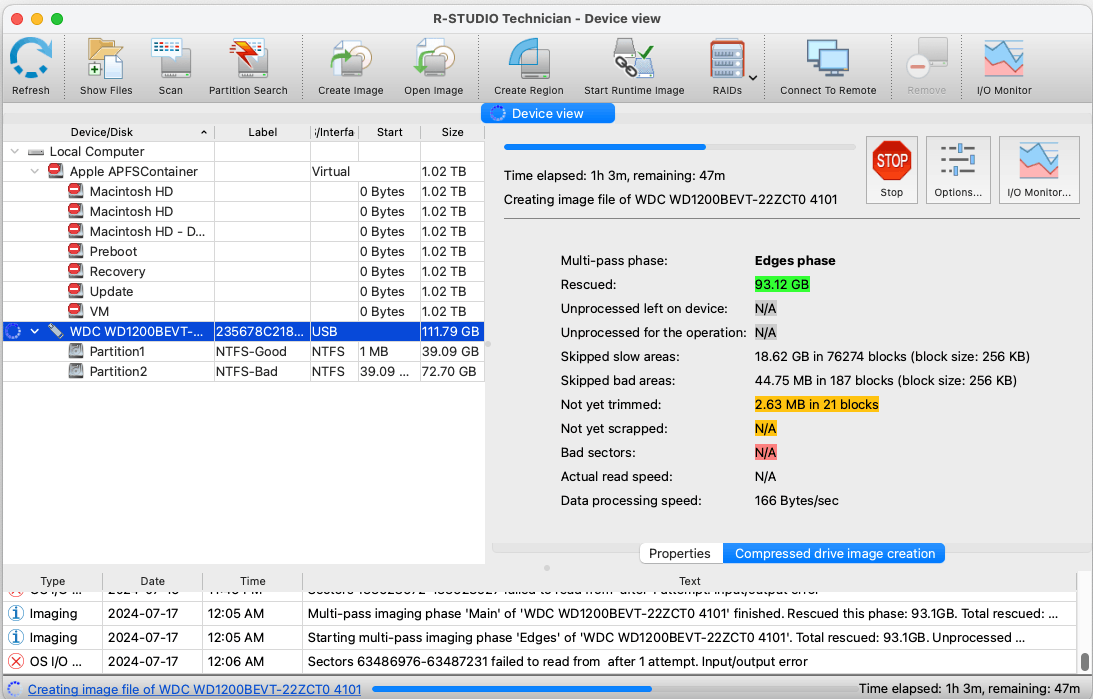This screenshot has width=1093, height=699.
Task: Click the 166 Bytes/sec speed value
Action: [797, 500]
